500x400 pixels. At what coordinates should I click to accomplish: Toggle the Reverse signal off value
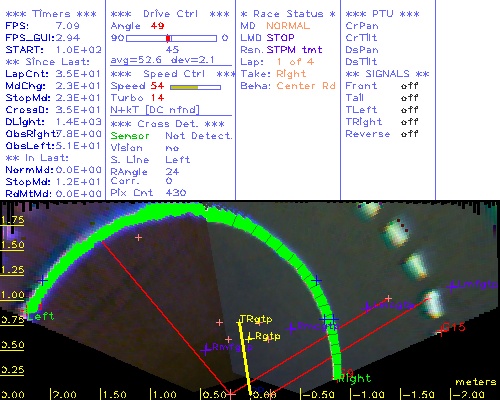pyautogui.click(x=409, y=134)
